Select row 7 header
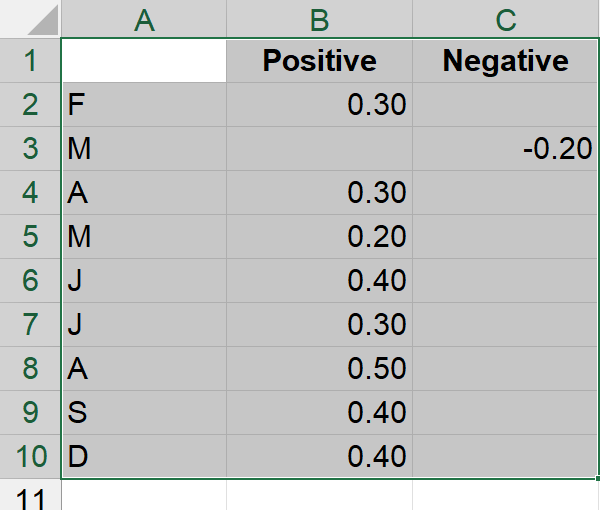The width and height of the screenshot is (600, 510). pyautogui.click(x=30, y=325)
